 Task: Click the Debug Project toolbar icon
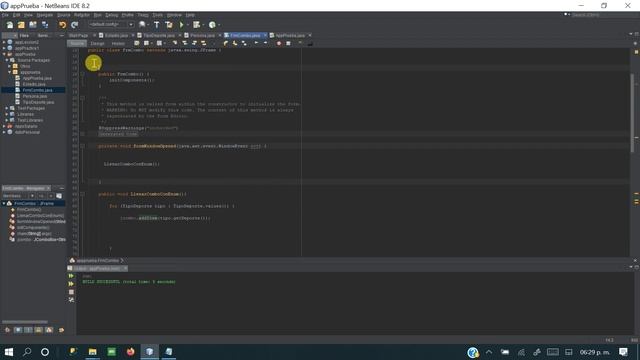pos(196,25)
